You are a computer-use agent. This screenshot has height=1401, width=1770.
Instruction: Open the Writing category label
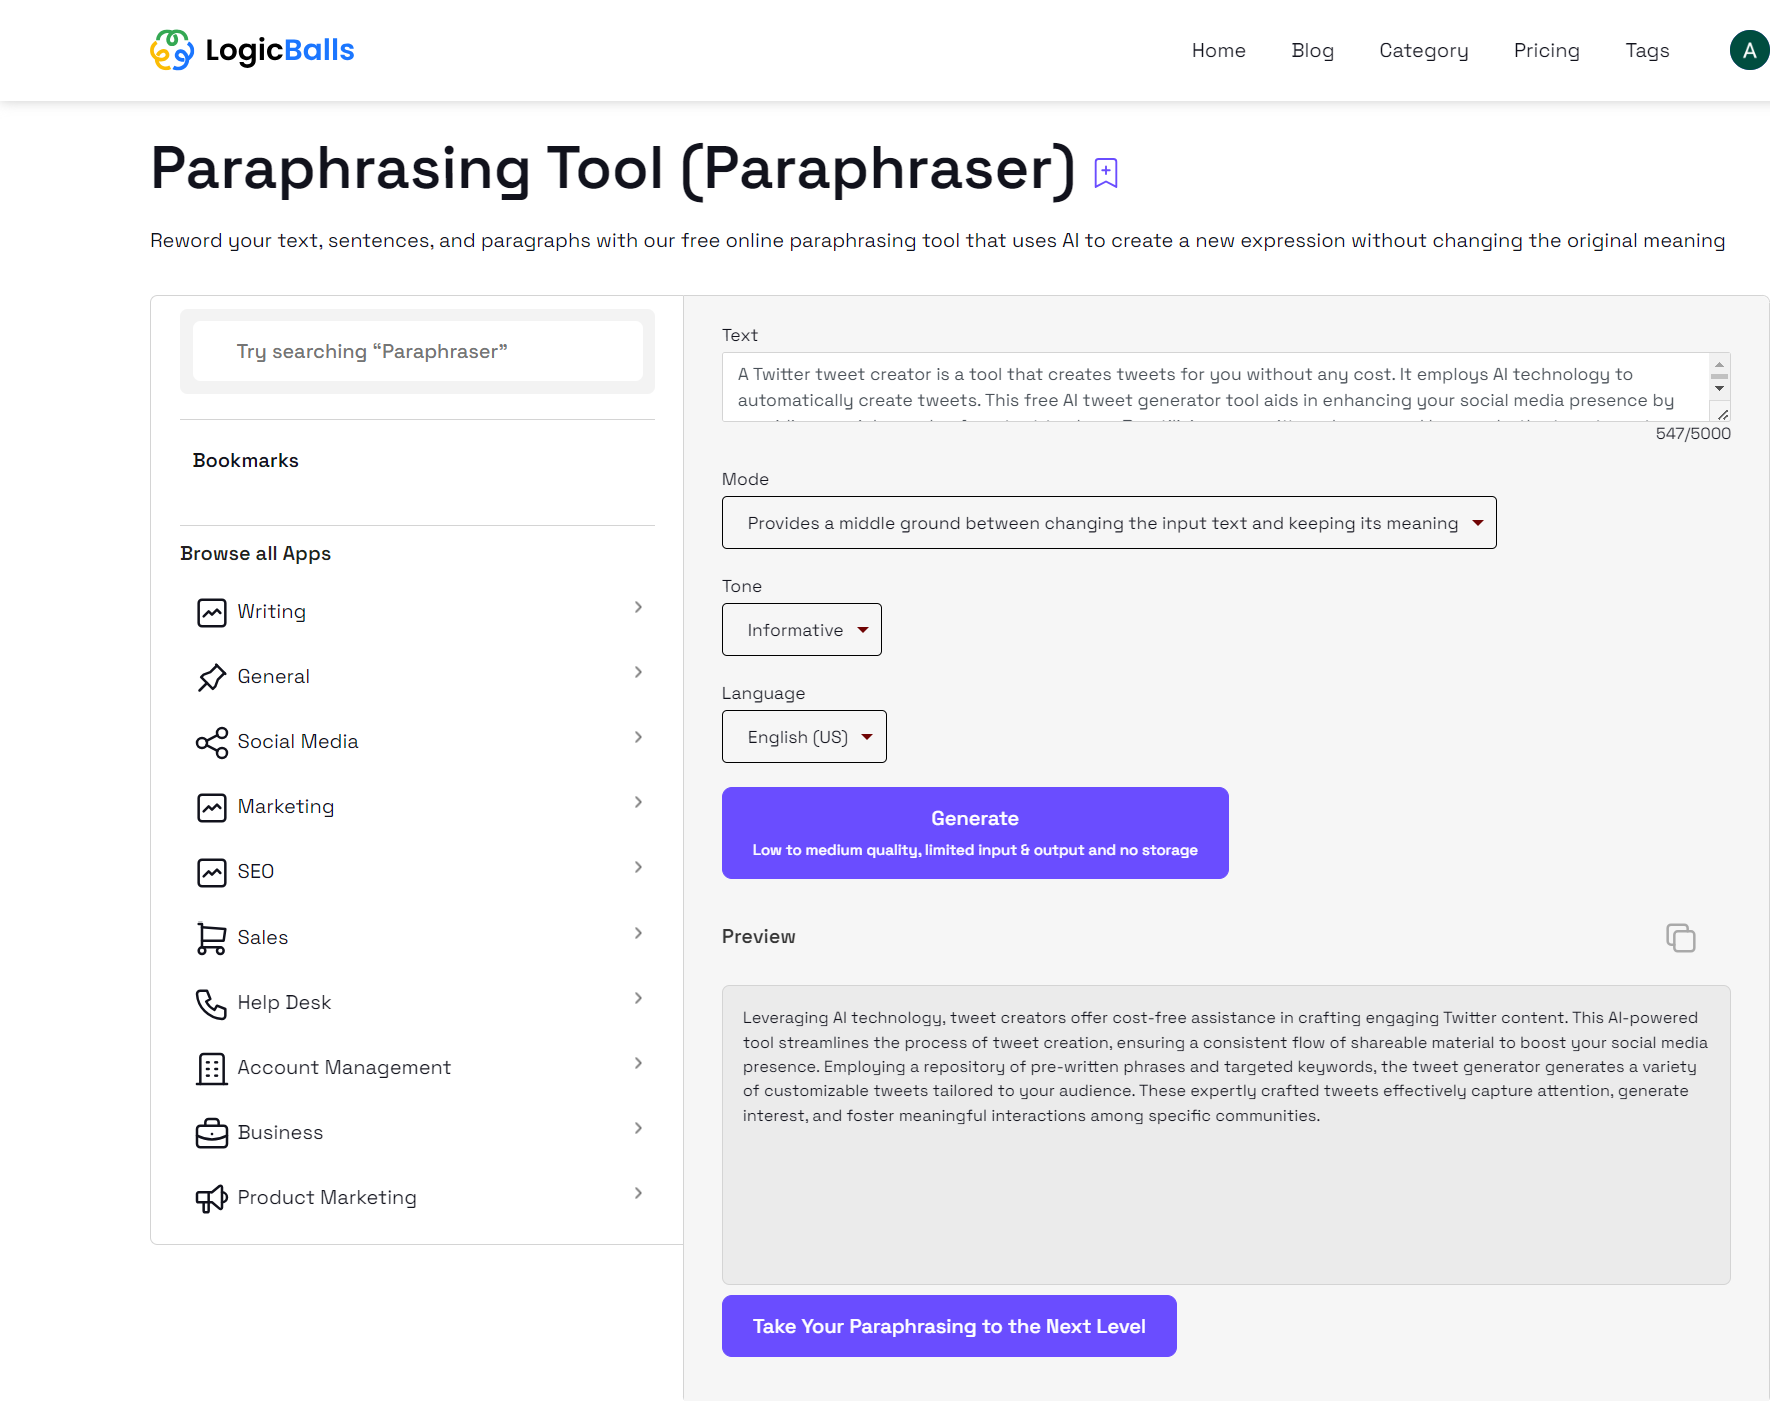point(271,612)
